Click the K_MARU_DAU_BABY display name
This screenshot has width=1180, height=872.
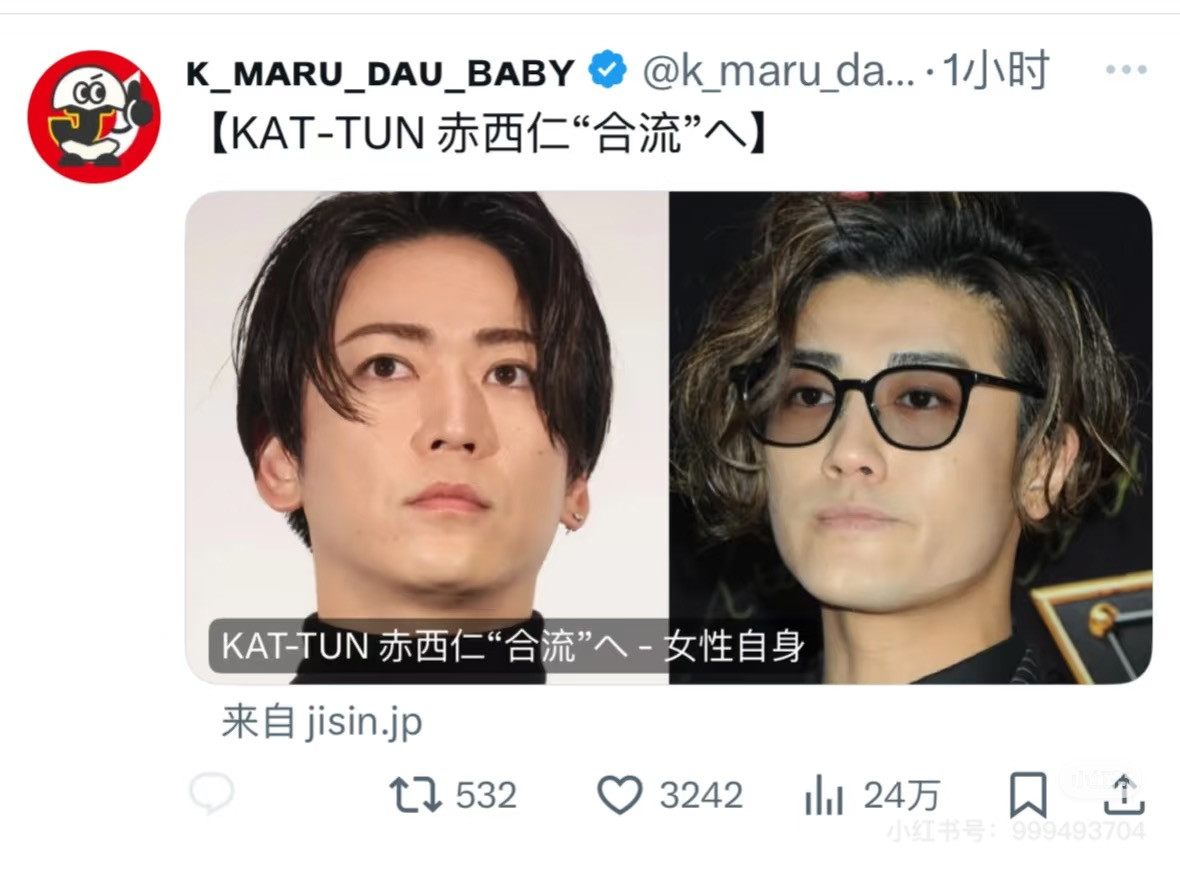(380, 73)
